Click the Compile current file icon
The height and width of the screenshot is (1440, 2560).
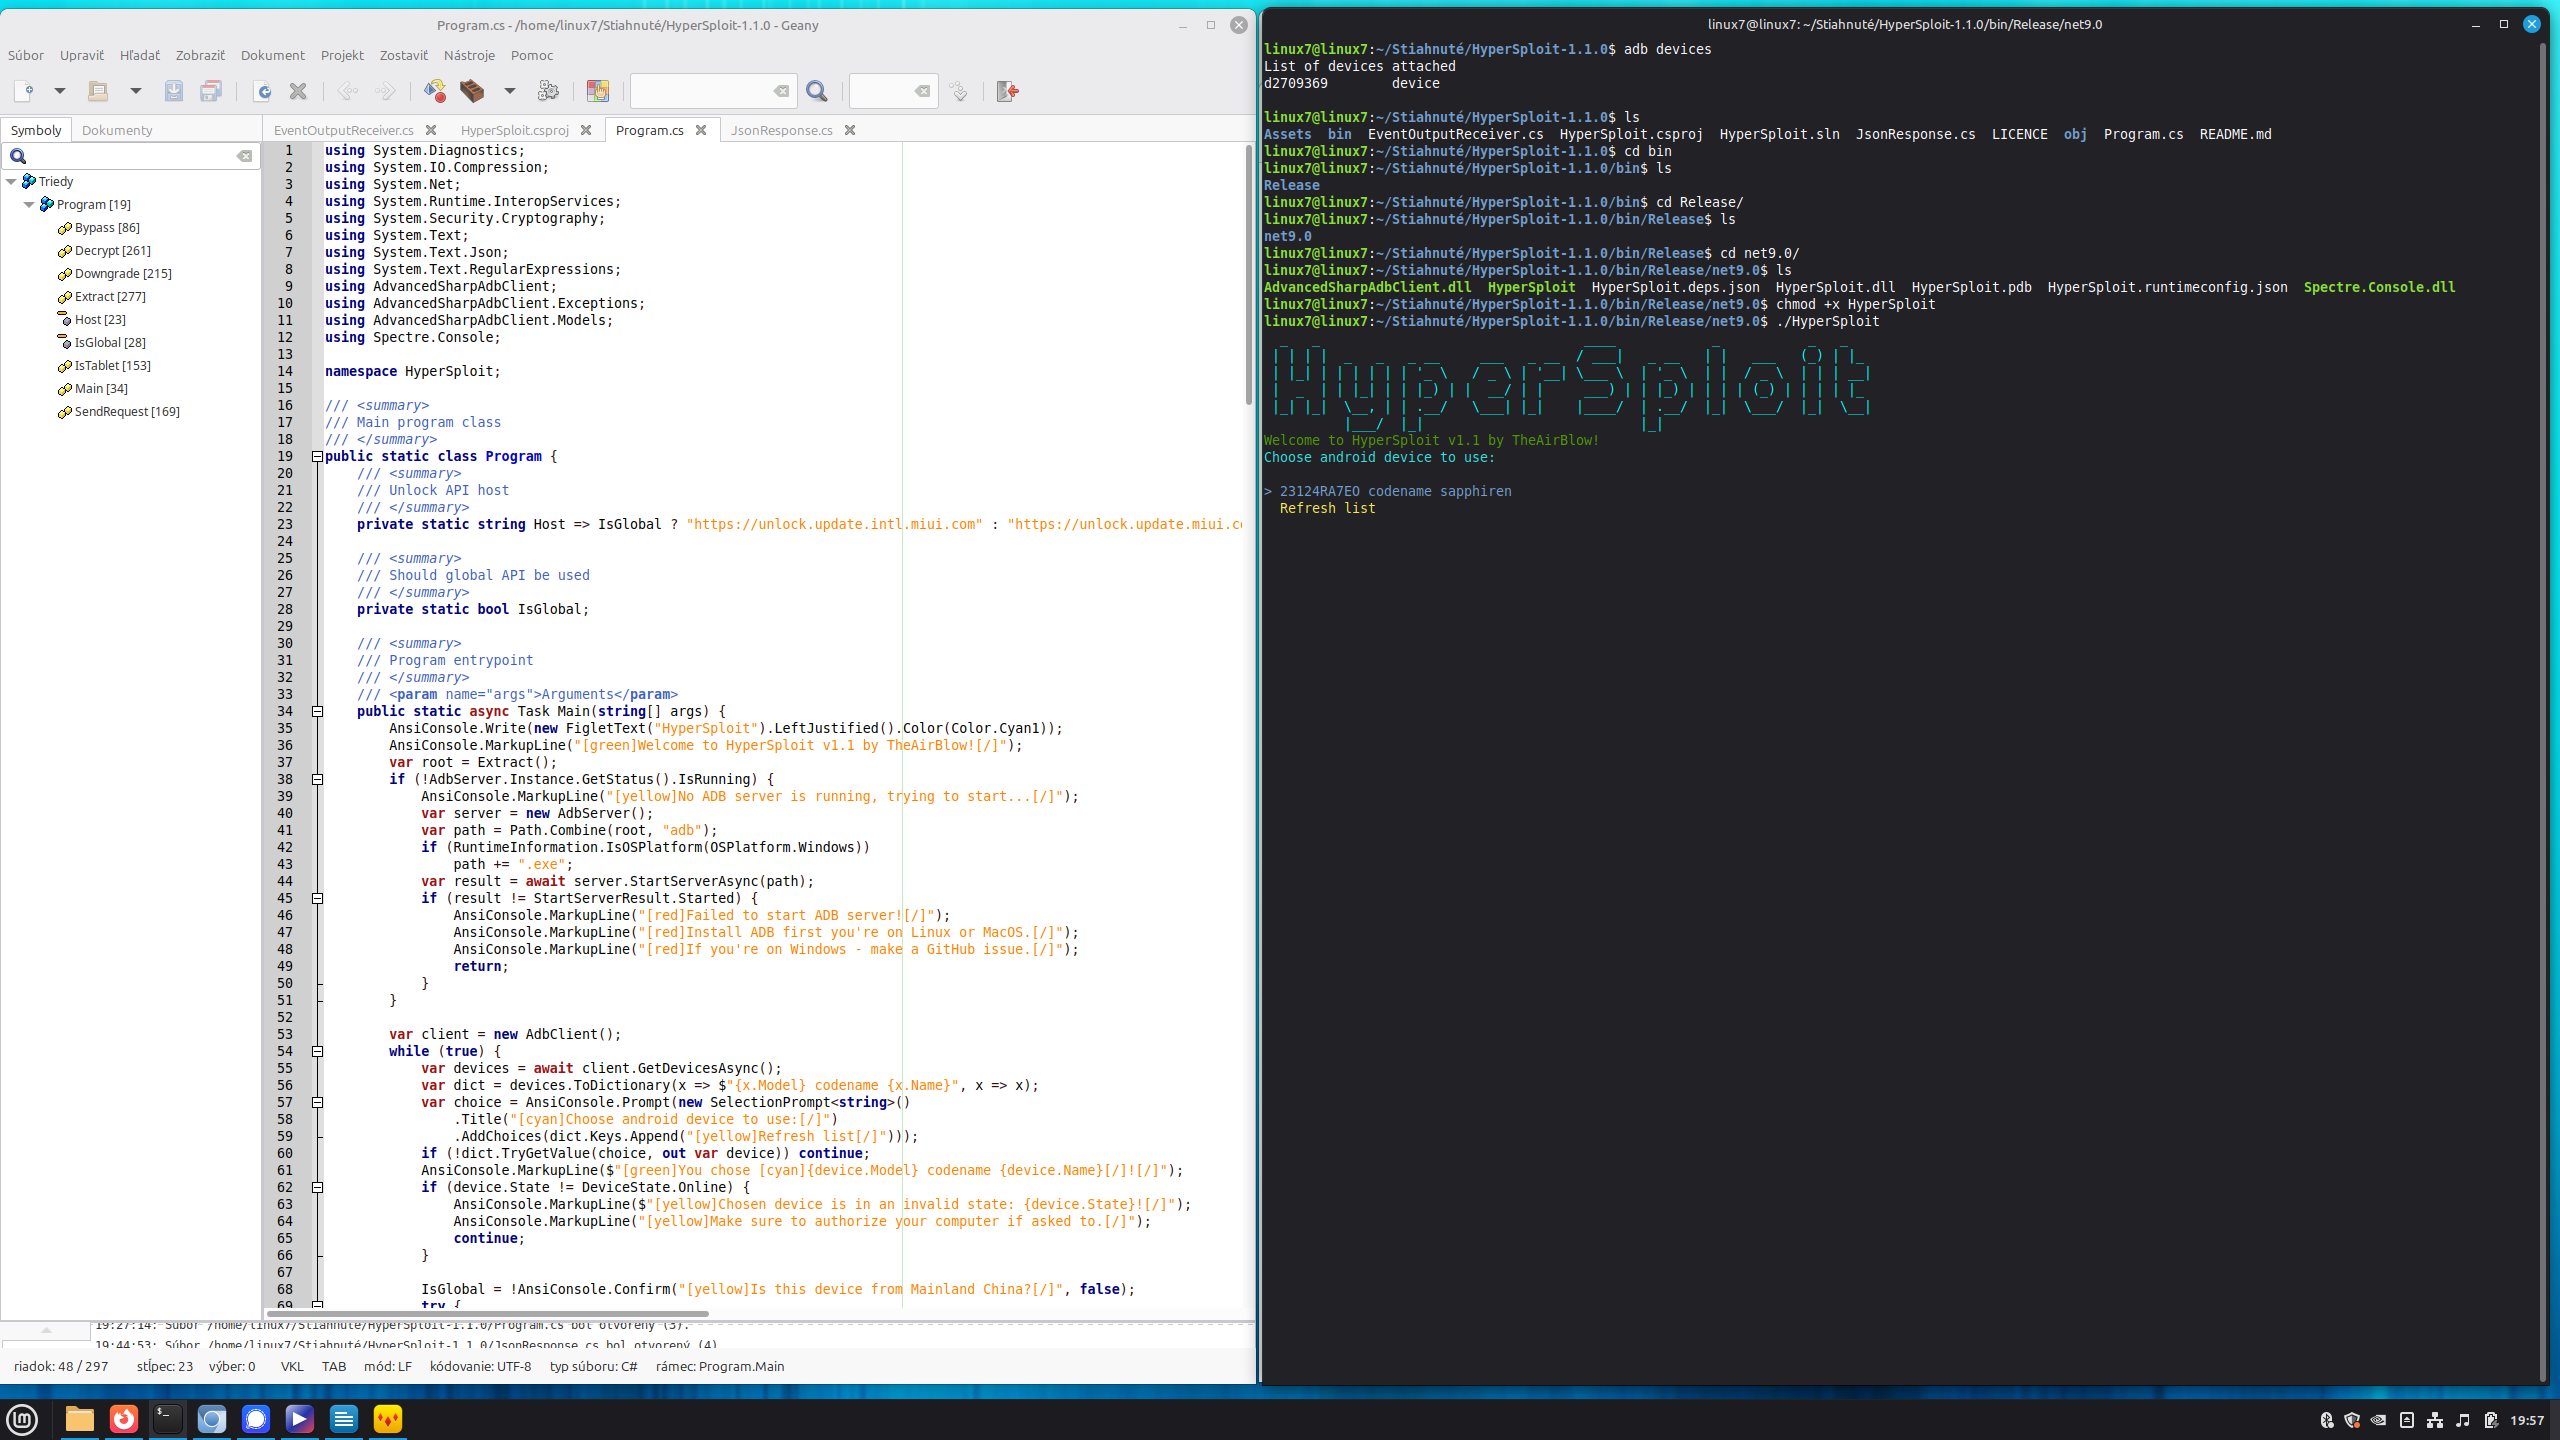tap(435, 91)
